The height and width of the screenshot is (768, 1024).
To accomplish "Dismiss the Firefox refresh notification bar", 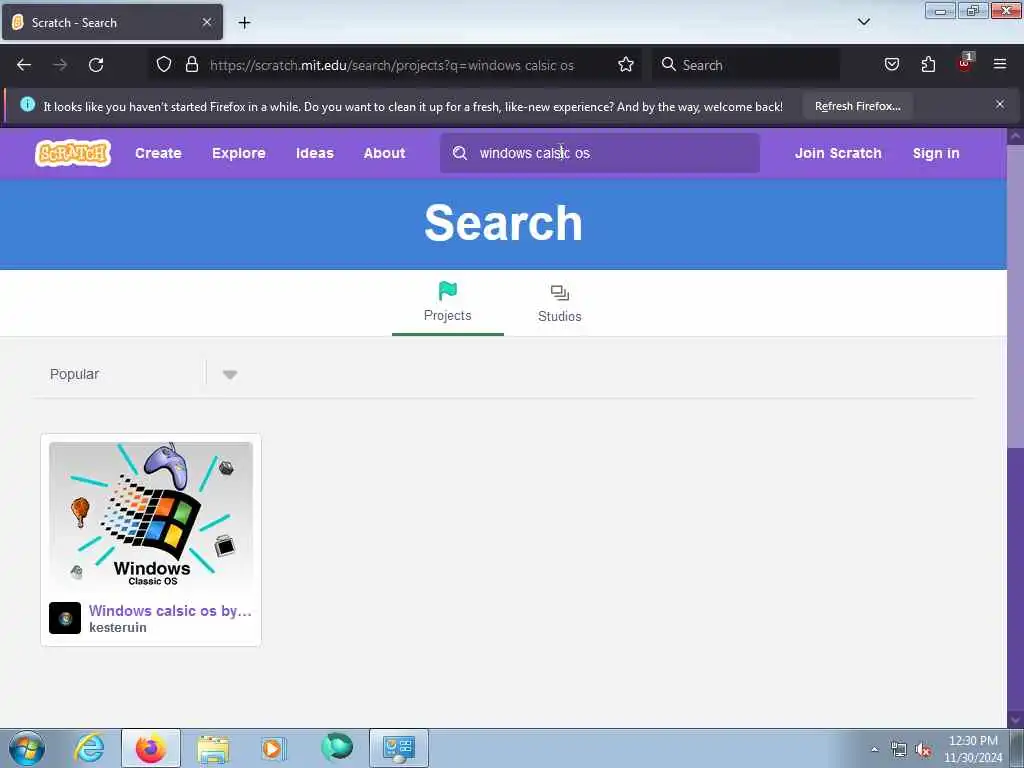I will point(1000,104).
